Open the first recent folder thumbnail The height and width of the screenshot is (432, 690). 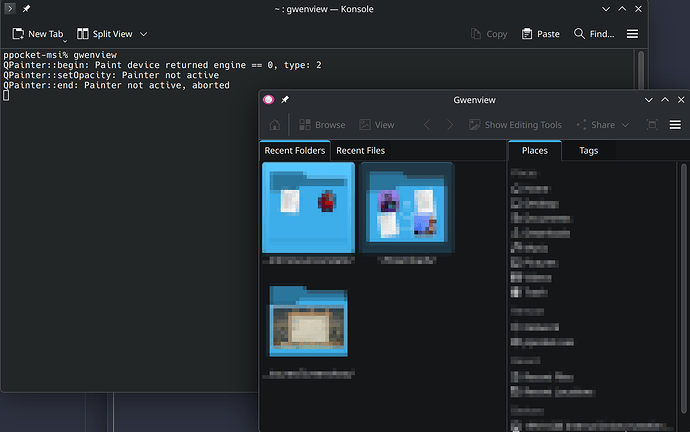[x=308, y=208]
